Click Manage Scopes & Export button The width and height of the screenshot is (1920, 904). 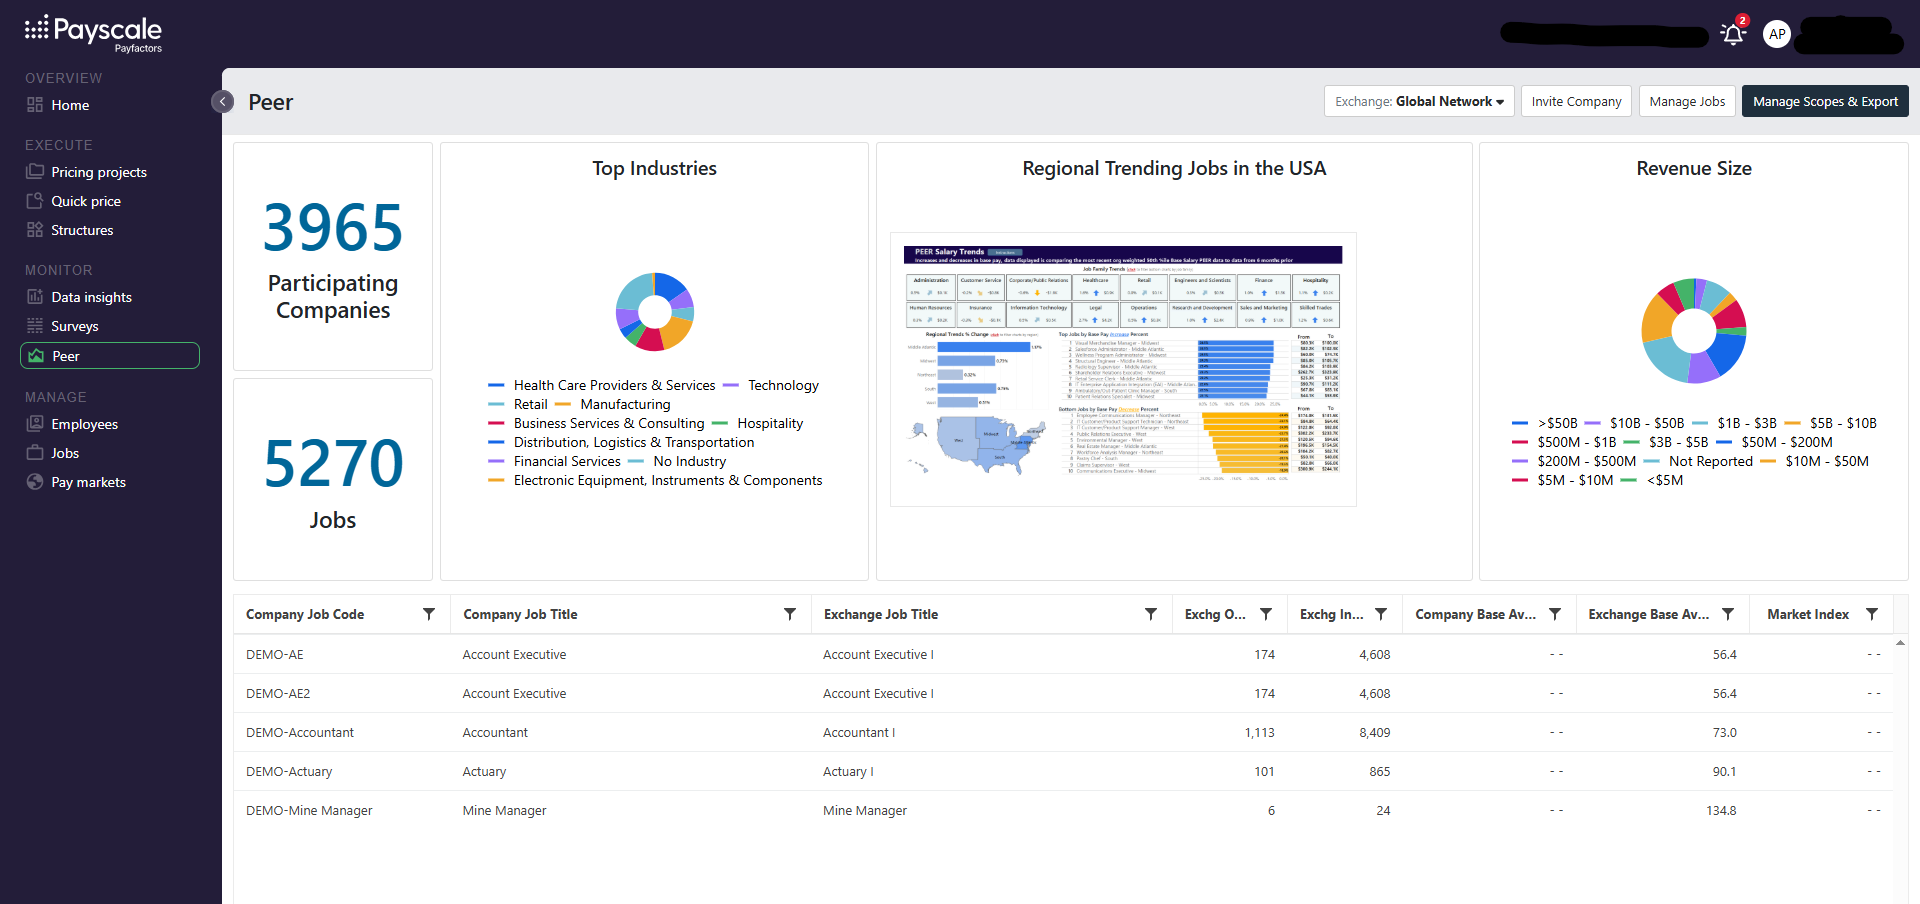pos(1825,102)
